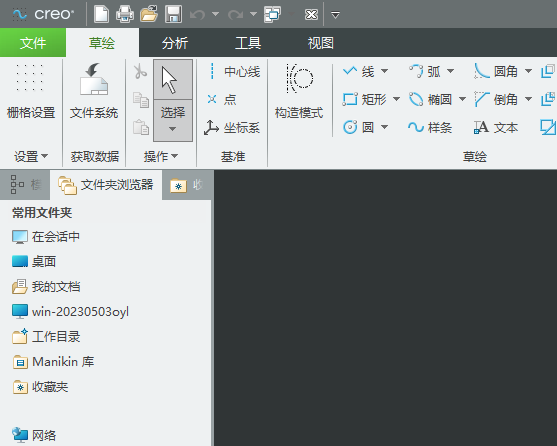This screenshot has width=557, height=446.
Task: Expand the 操作 group menu
Action: pos(161,156)
